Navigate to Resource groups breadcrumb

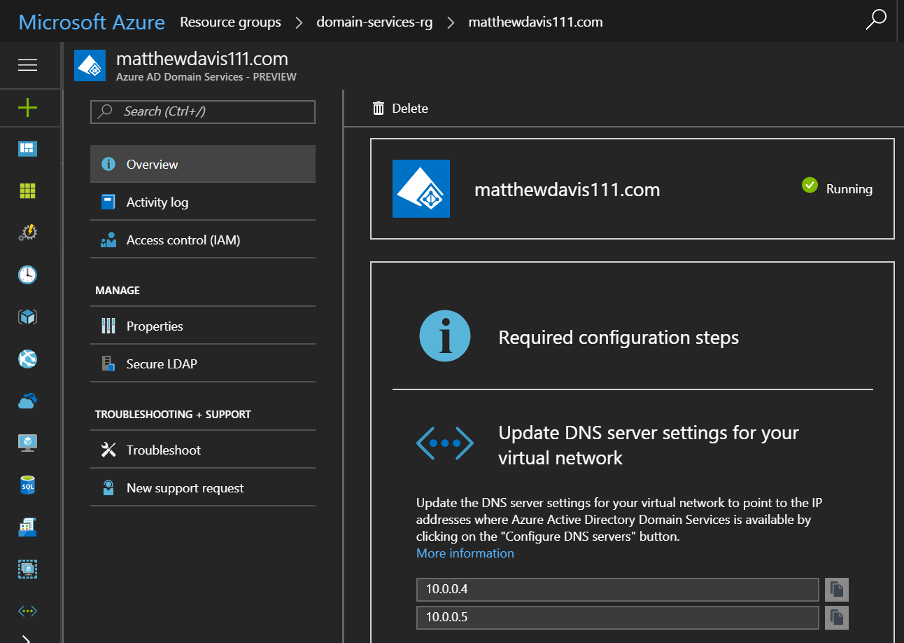(x=231, y=22)
